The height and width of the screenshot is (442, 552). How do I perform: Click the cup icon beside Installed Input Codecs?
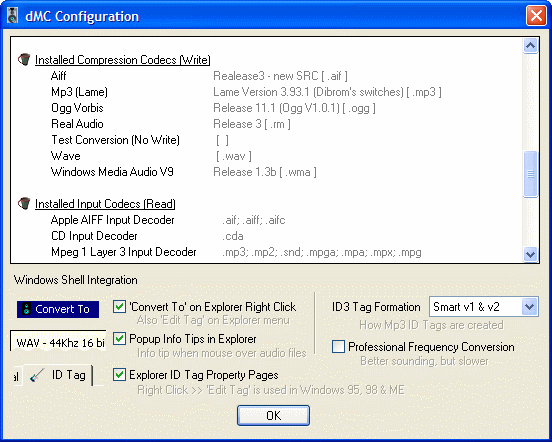(24, 203)
